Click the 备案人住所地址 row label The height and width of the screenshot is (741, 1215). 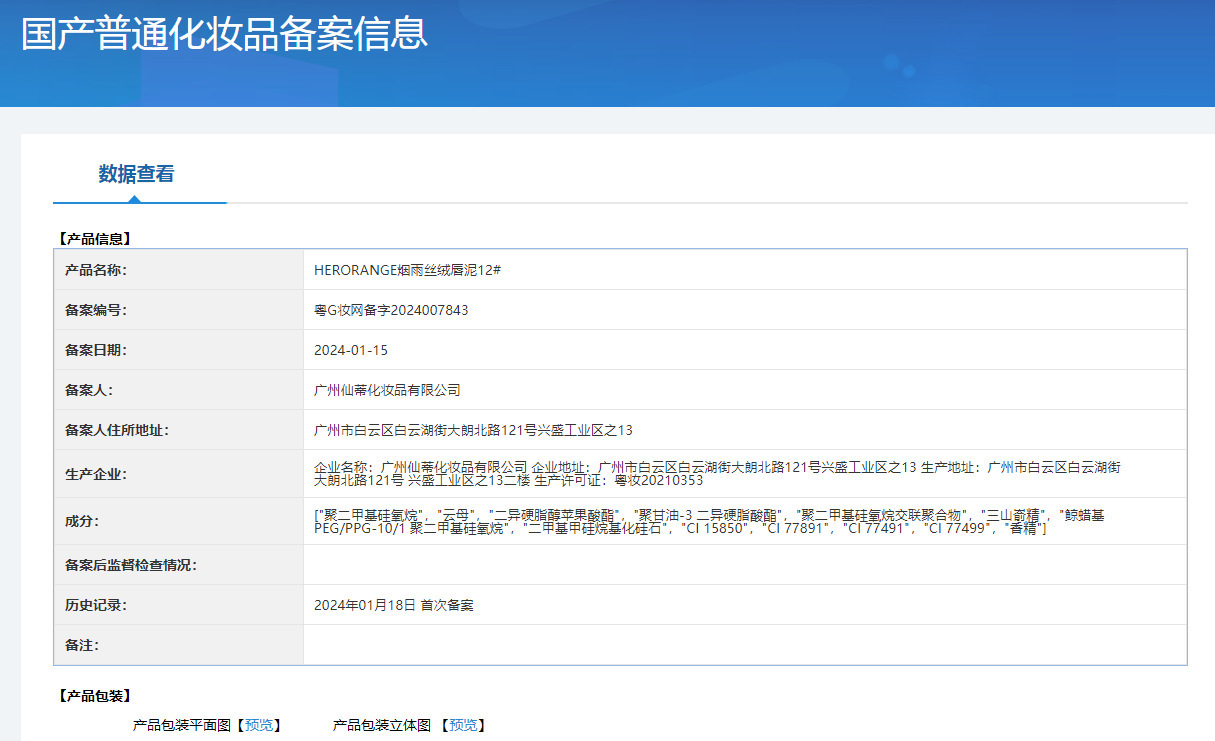click(117, 430)
